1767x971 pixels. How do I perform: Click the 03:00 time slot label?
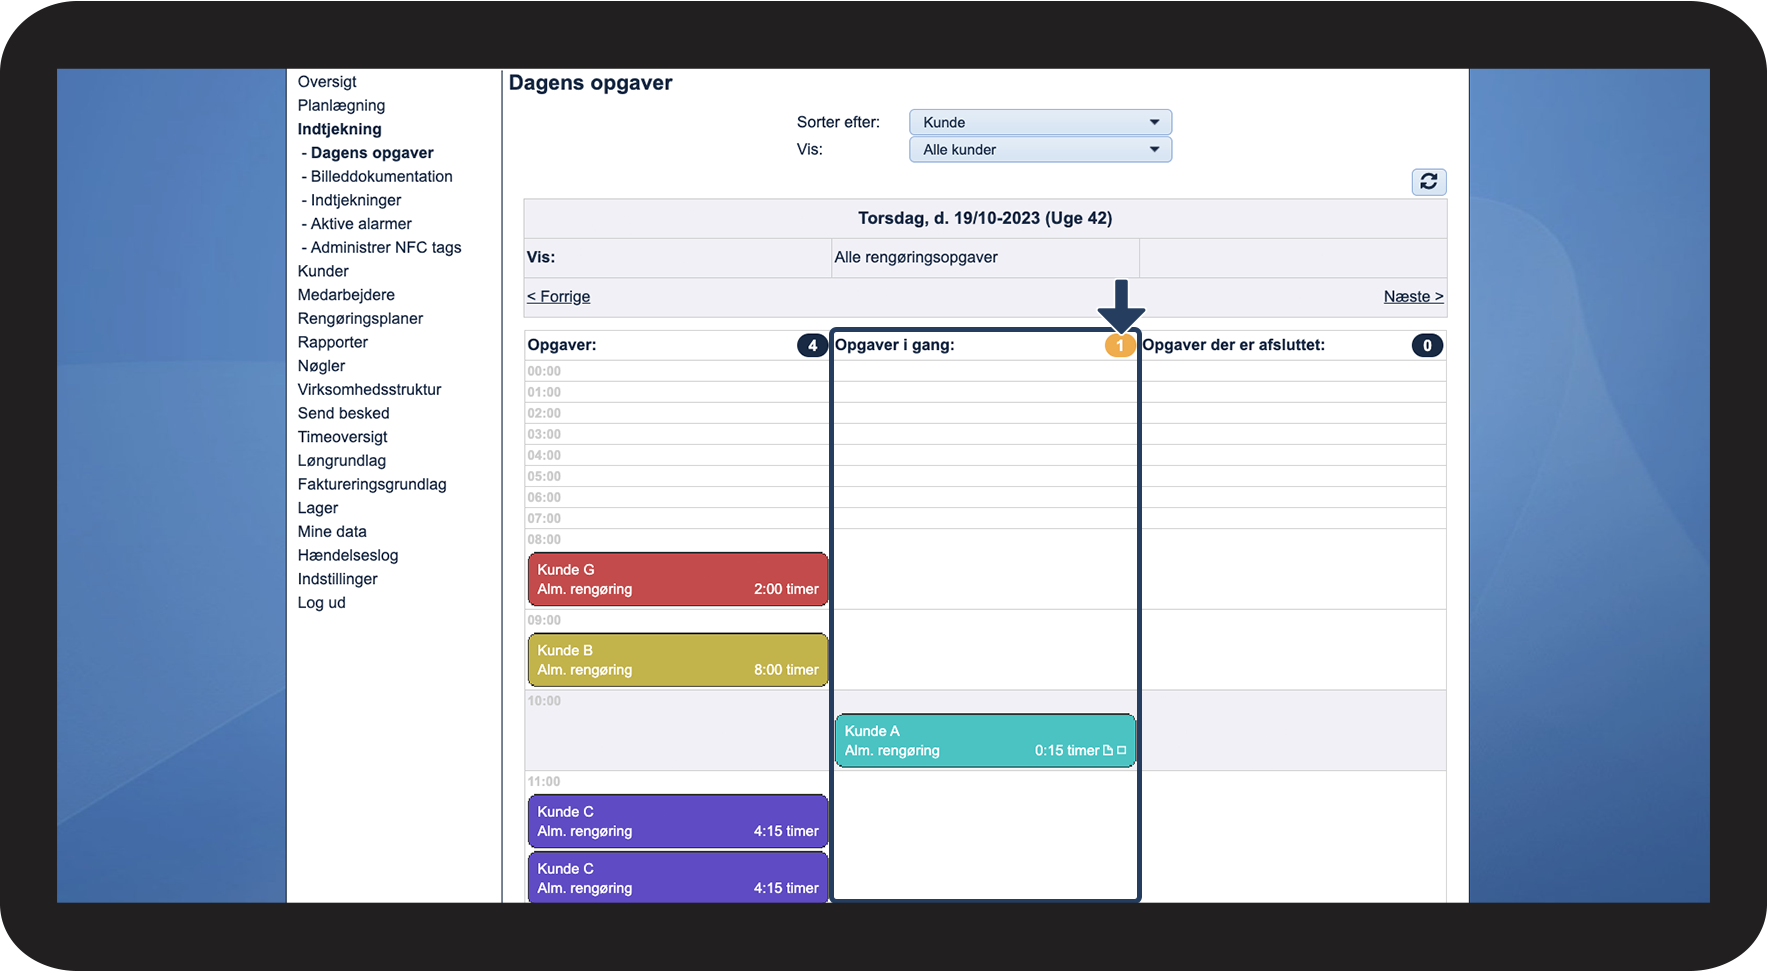[544, 434]
